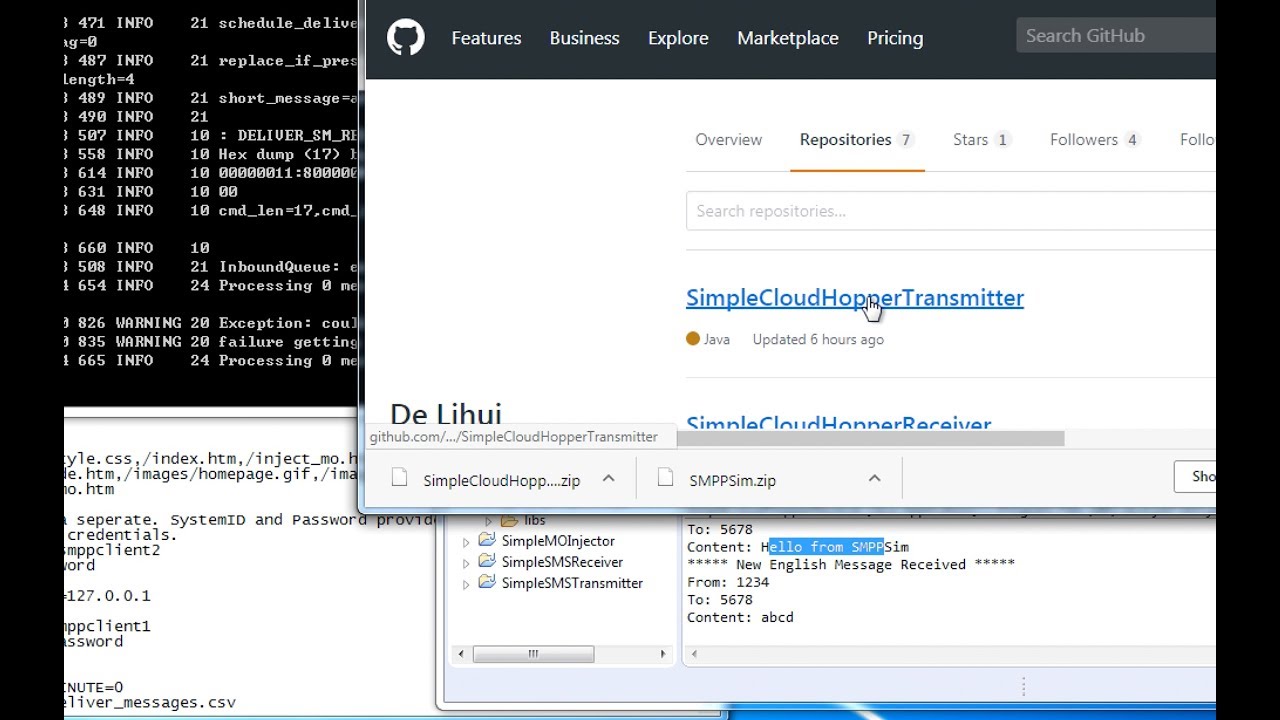Open the SMPPSim.zip download item
1280x720 pixels.
(732, 480)
